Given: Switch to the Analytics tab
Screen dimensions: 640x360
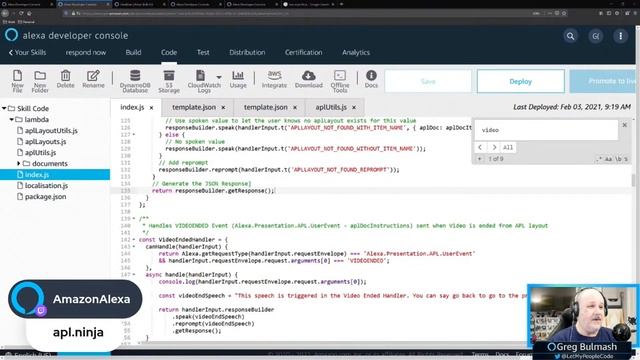Looking at the screenshot, I should [x=356, y=52].
